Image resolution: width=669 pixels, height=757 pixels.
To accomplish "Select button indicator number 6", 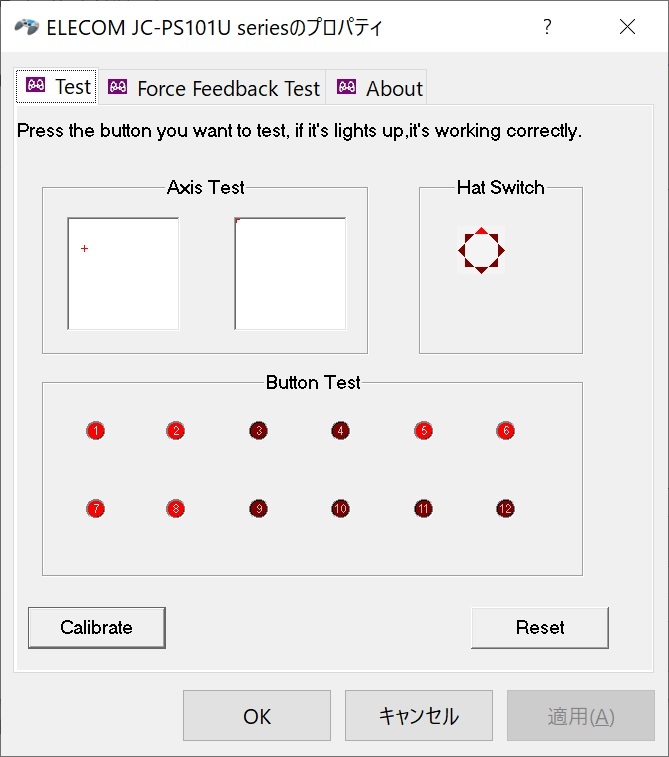I will (x=505, y=431).
